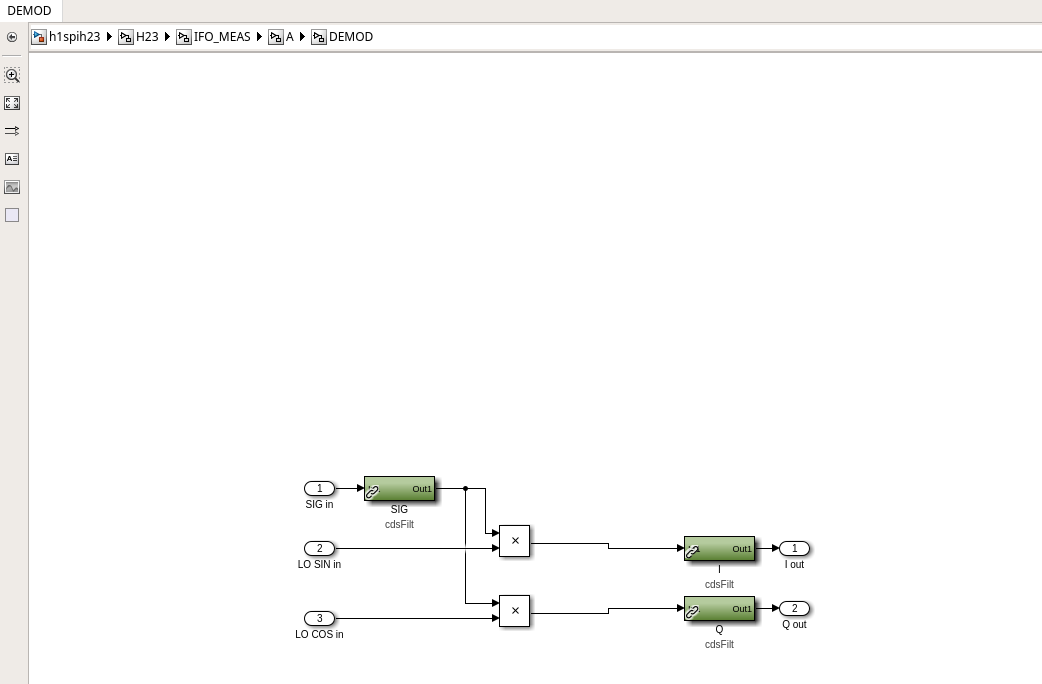Click the DEMOD subsystem icon in breadcrumb

319,37
